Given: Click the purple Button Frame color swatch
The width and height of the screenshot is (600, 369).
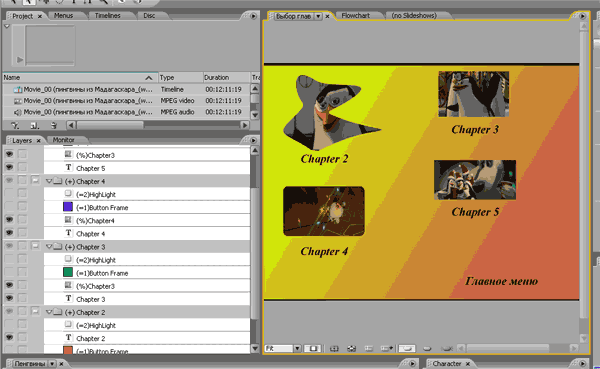Looking at the screenshot, I should (x=68, y=207).
